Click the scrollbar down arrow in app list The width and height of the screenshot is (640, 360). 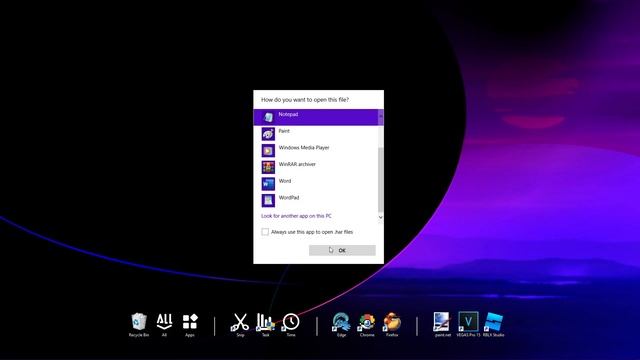pyautogui.click(x=381, y=218)
